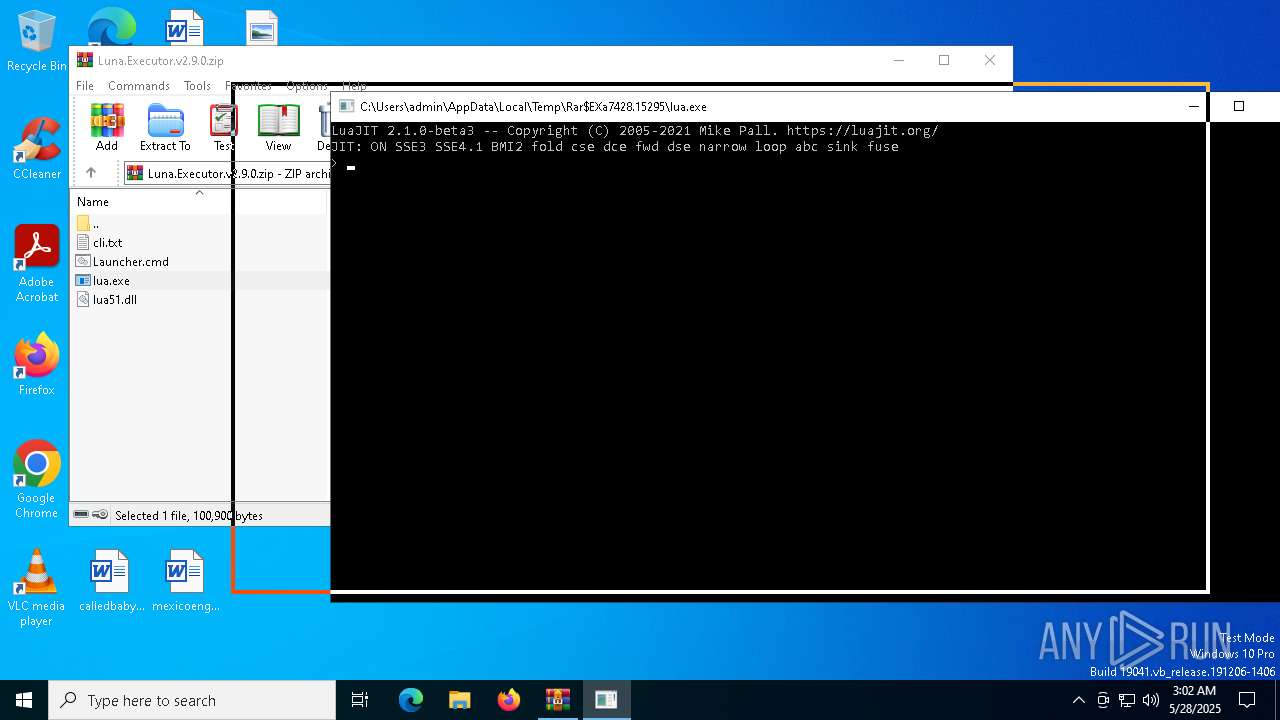Open the network icon in system tray
The height and width of the screenshot is (720, 1280).
pos(1127,700)
